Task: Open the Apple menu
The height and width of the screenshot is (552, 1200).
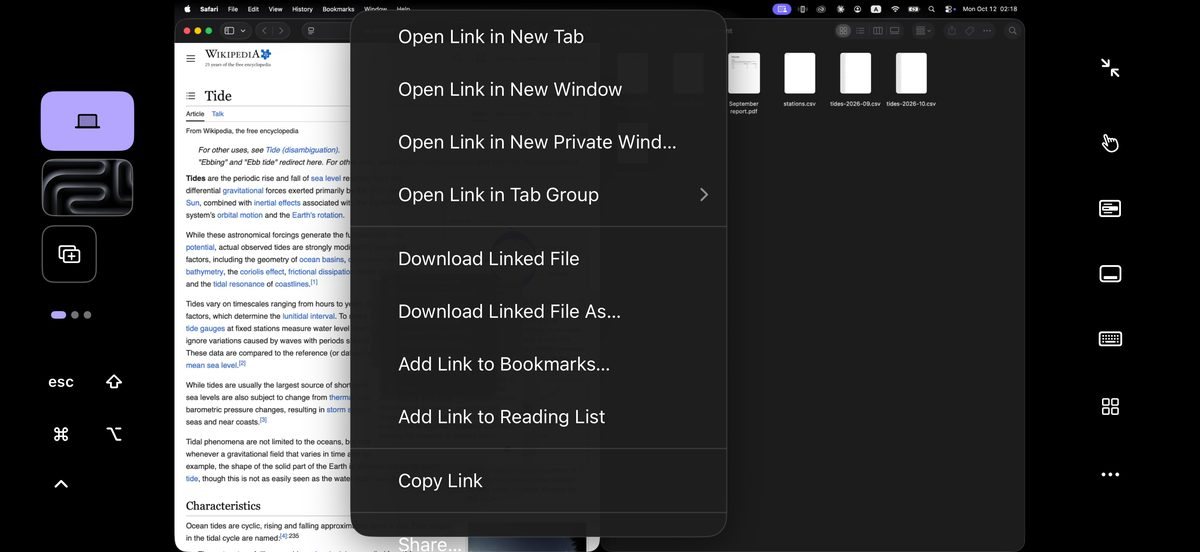Action: [x=186, y=9]
